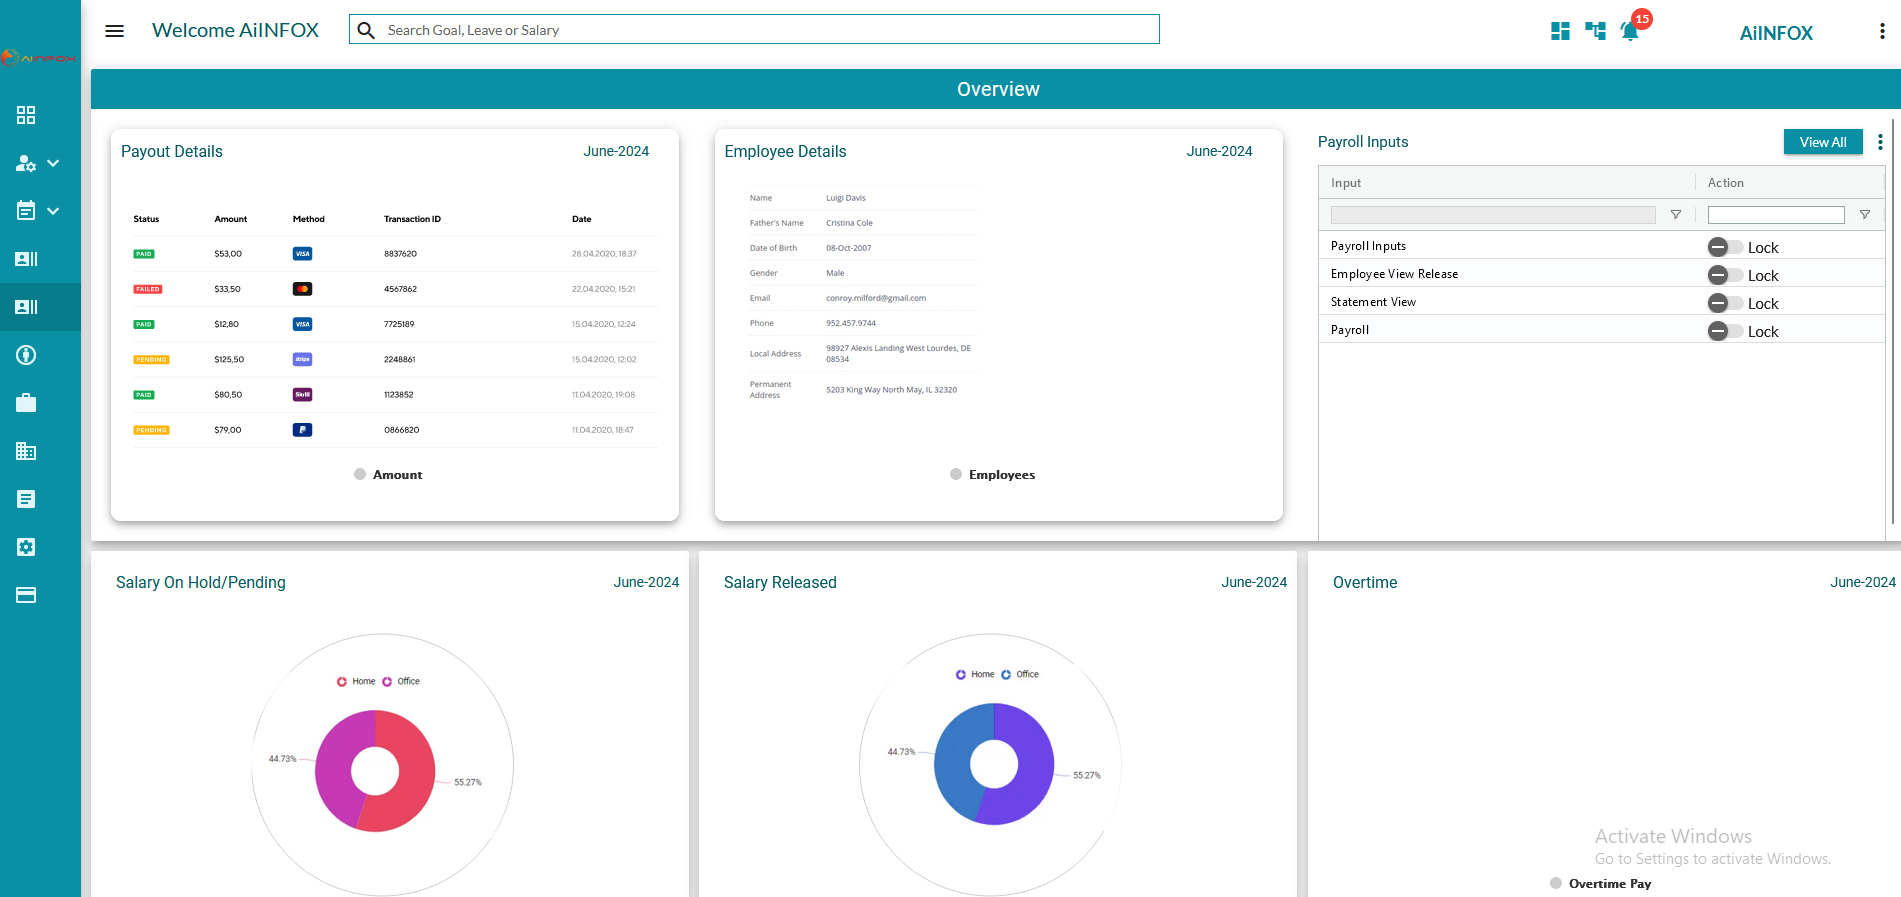Screen dimensions: 1901x897
Task: Click the June-2024 label in Payout Details
Action: click(x=616, y=151)
